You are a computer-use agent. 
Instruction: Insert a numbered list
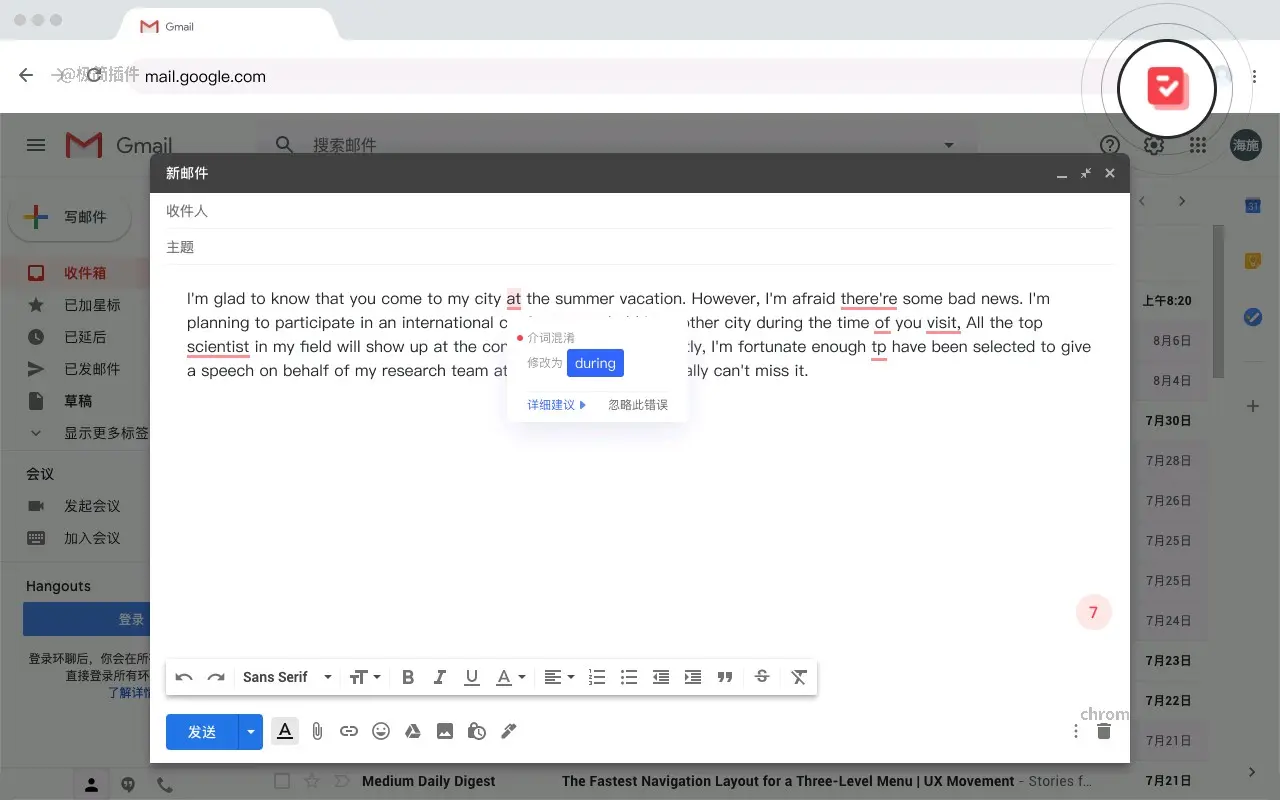(x=597, y=677)
